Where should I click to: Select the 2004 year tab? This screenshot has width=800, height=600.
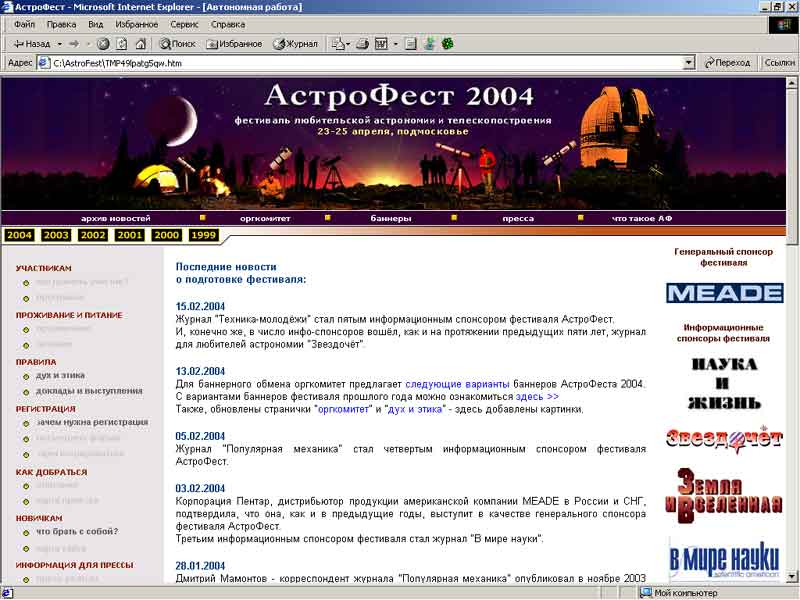[19, 235]
